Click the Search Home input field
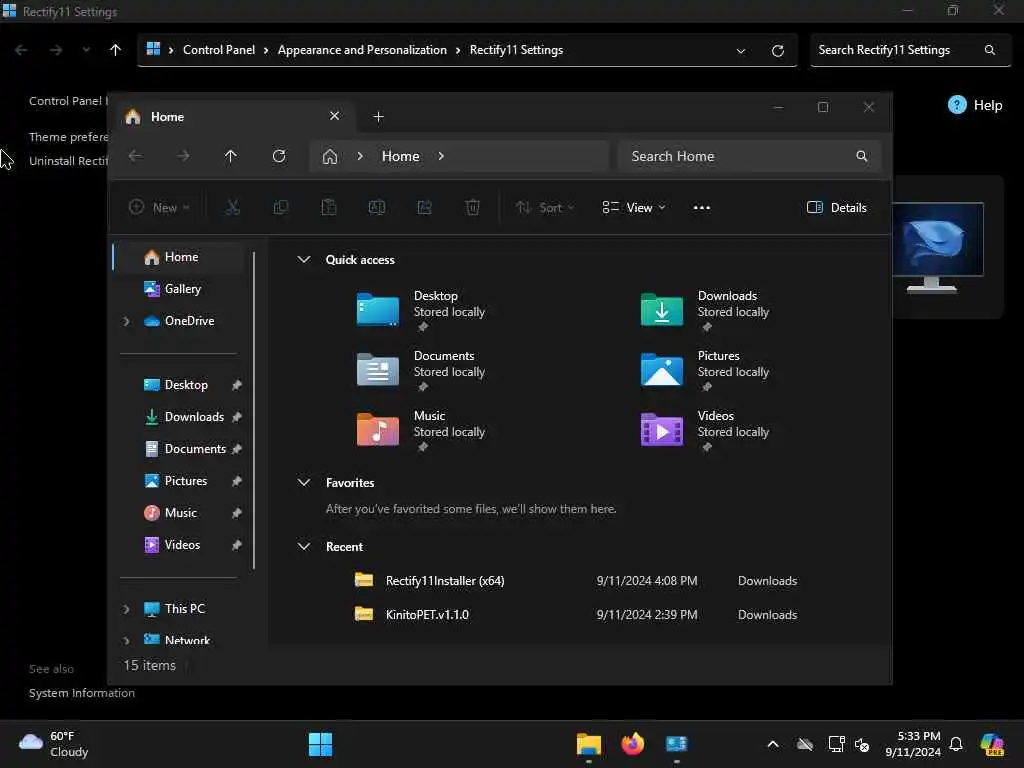Image resolution: width=1024 pixels, height=768 pixels. (x=750, y=156)
